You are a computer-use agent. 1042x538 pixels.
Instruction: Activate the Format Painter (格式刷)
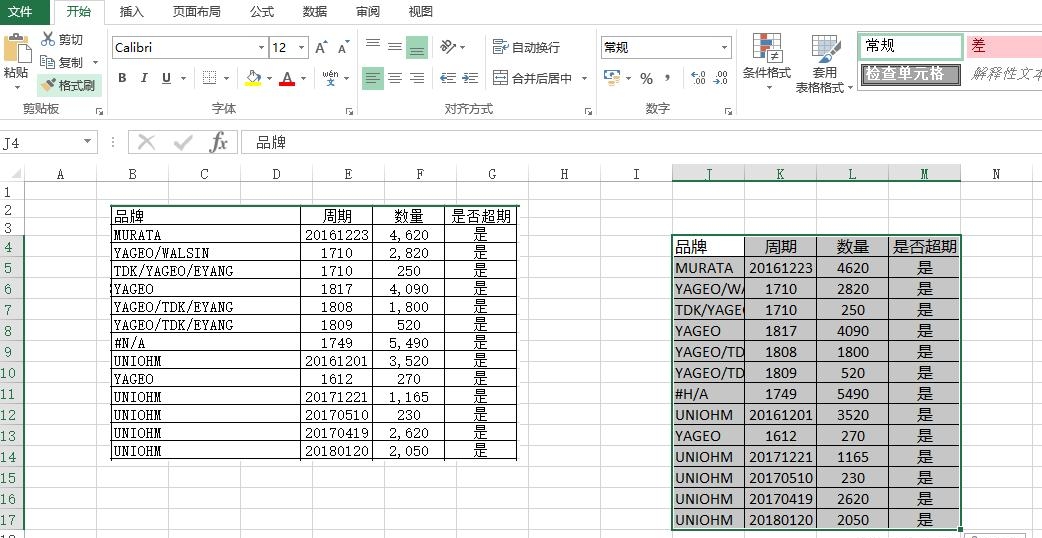[68, 85]
